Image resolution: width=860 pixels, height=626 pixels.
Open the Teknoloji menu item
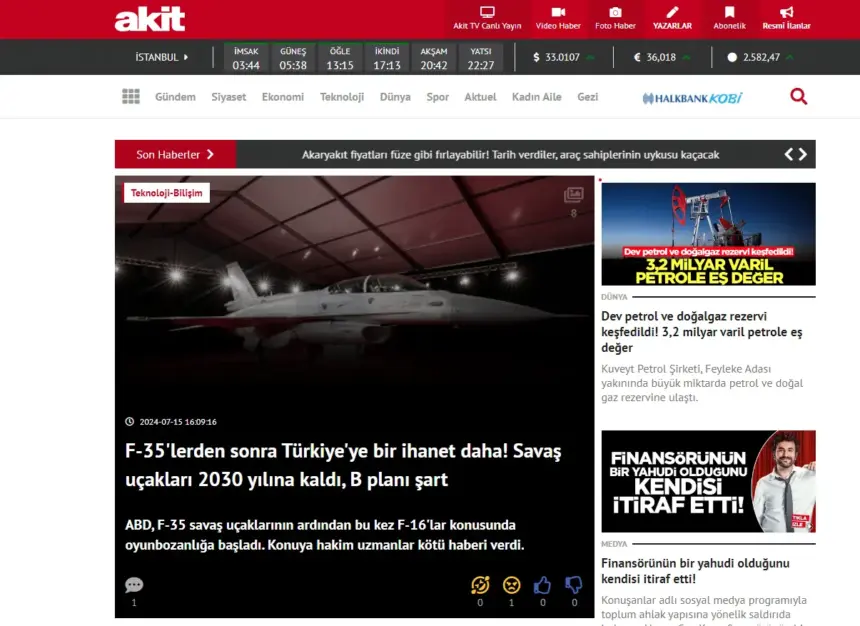point(342,97)
